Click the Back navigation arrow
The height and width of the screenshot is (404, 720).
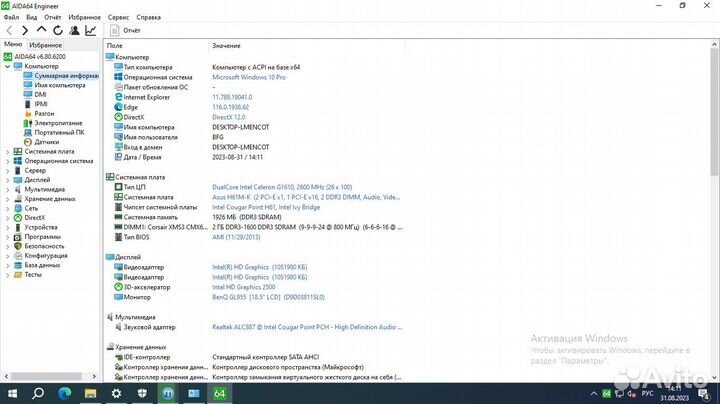pos(9,30)
